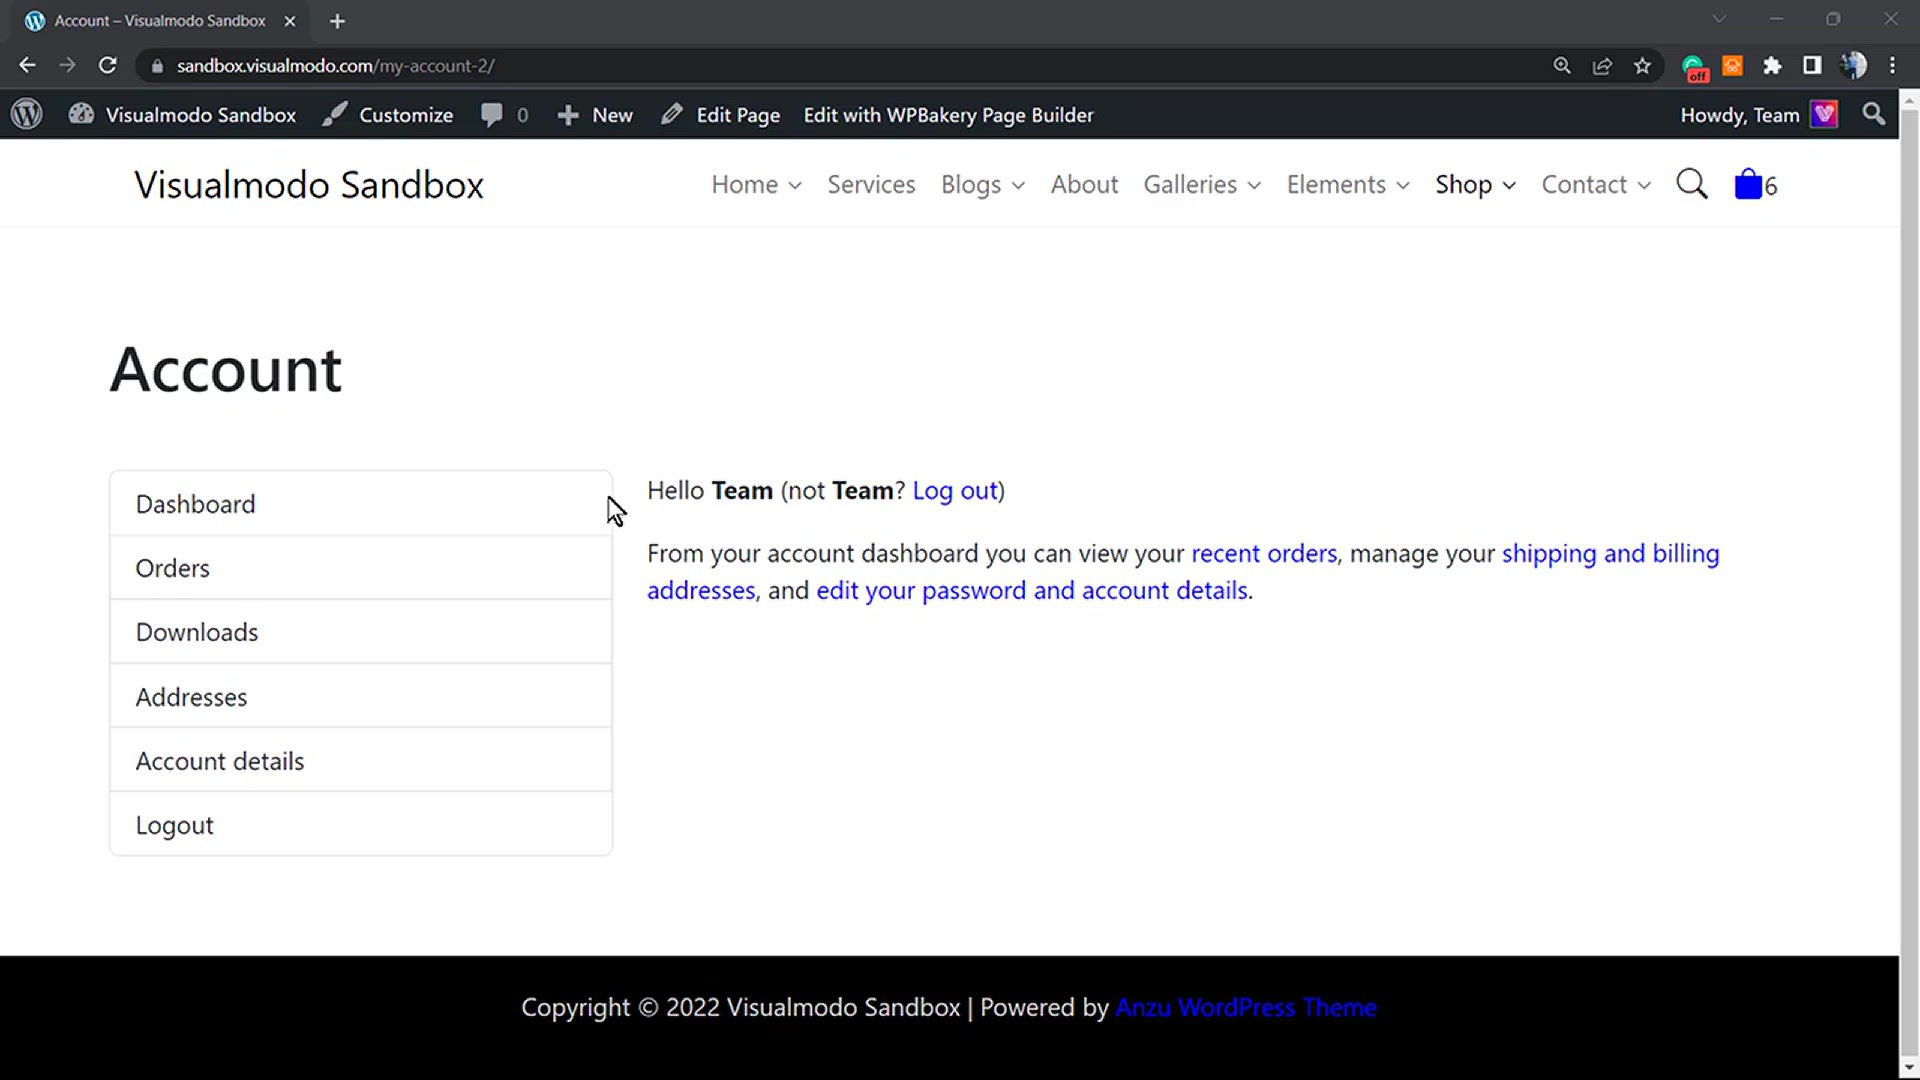Expand the Galleries menu chevron
This screenshot has width=1920, height=1080.
pyautogui.click(x=1254, y=186)
